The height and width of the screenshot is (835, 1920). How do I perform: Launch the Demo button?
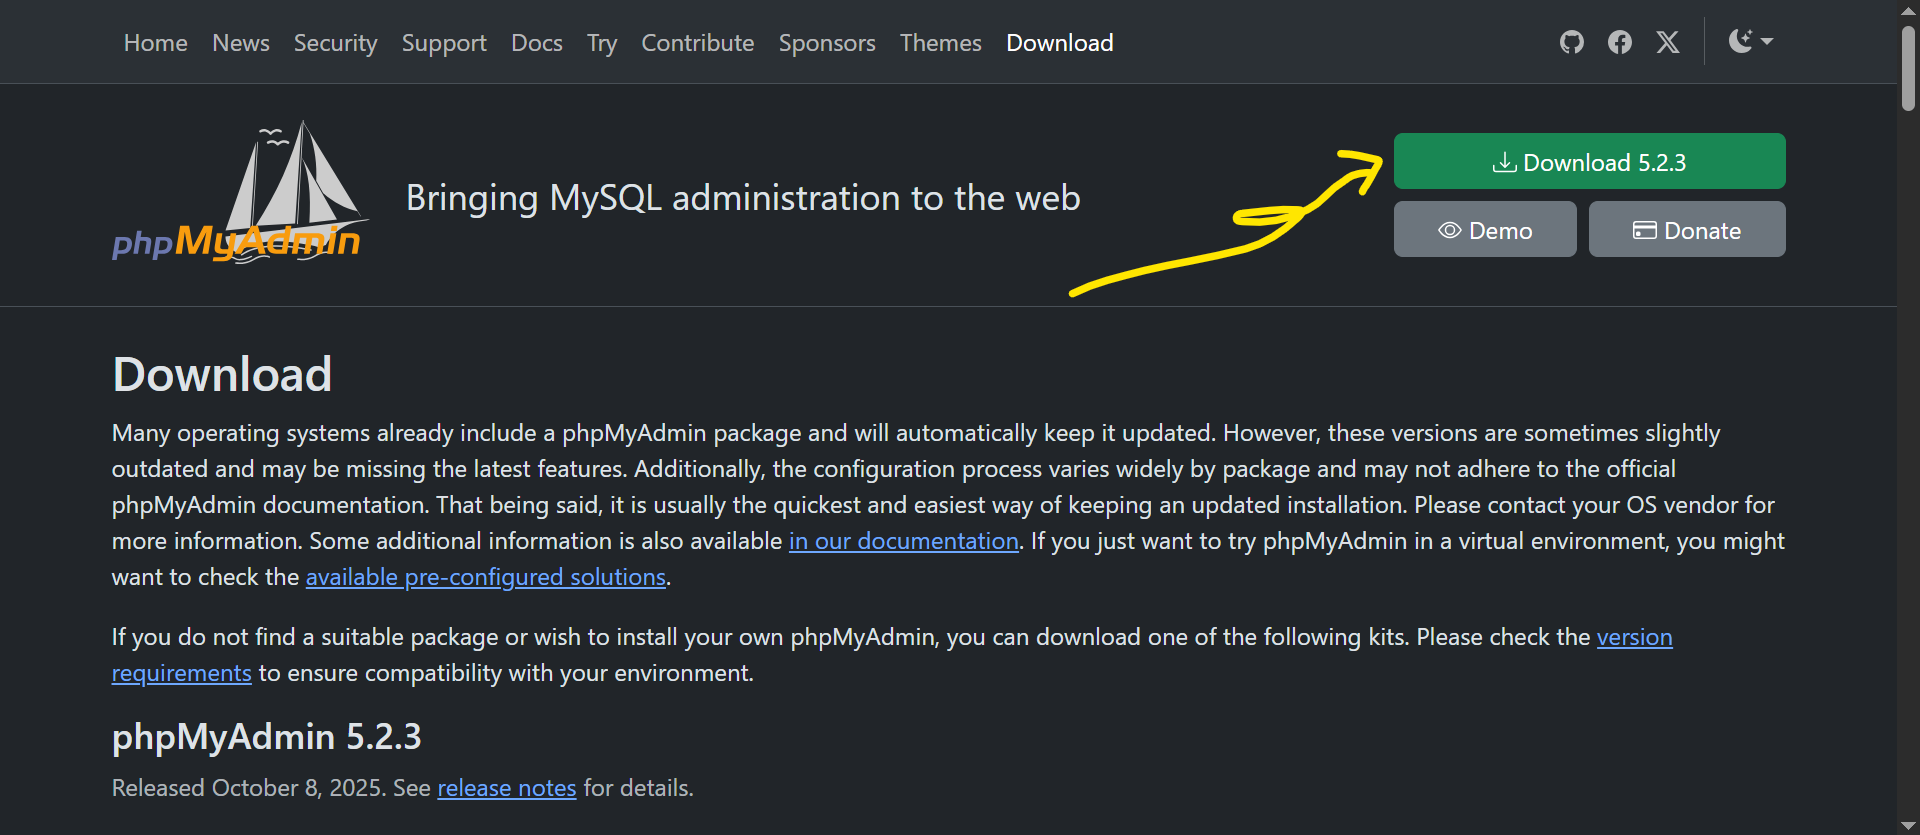click(1485, 229)
